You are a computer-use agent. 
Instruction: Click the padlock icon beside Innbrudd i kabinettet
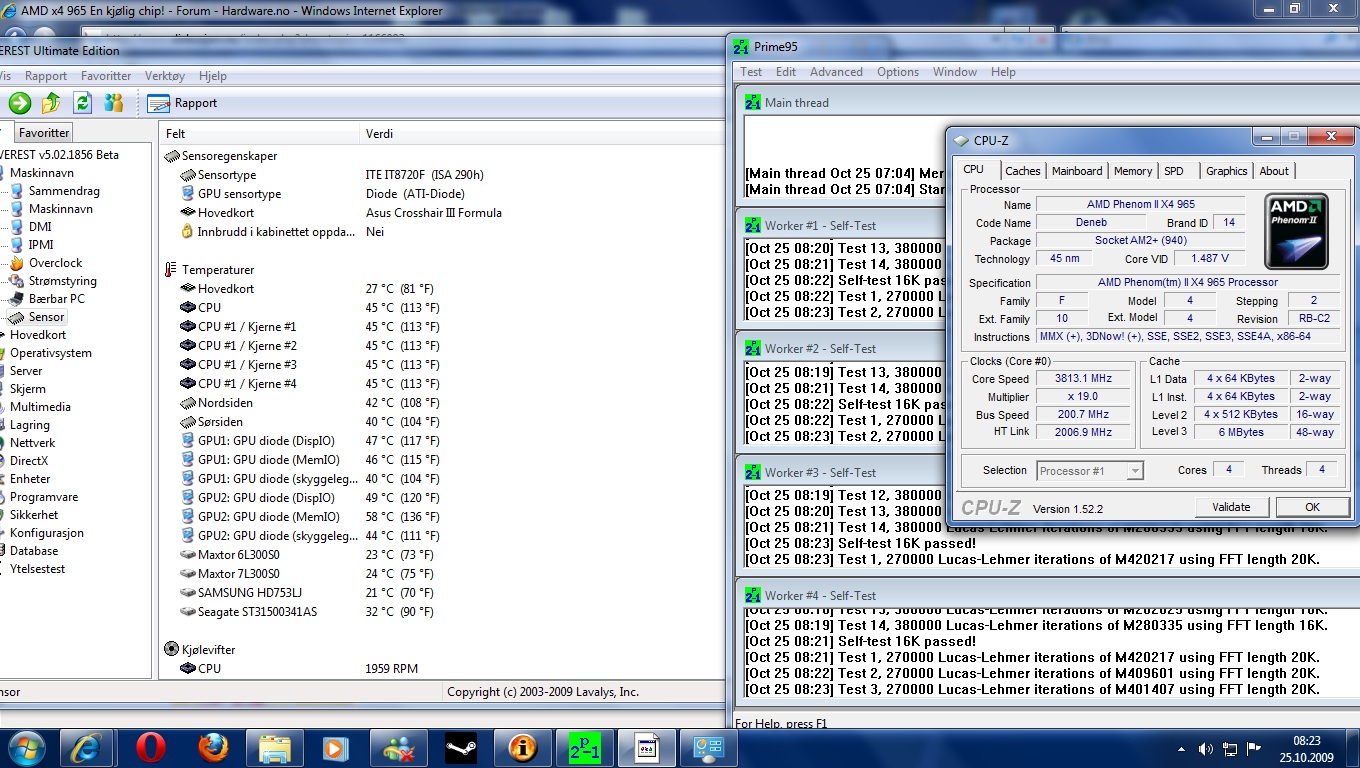coord(187,232)
